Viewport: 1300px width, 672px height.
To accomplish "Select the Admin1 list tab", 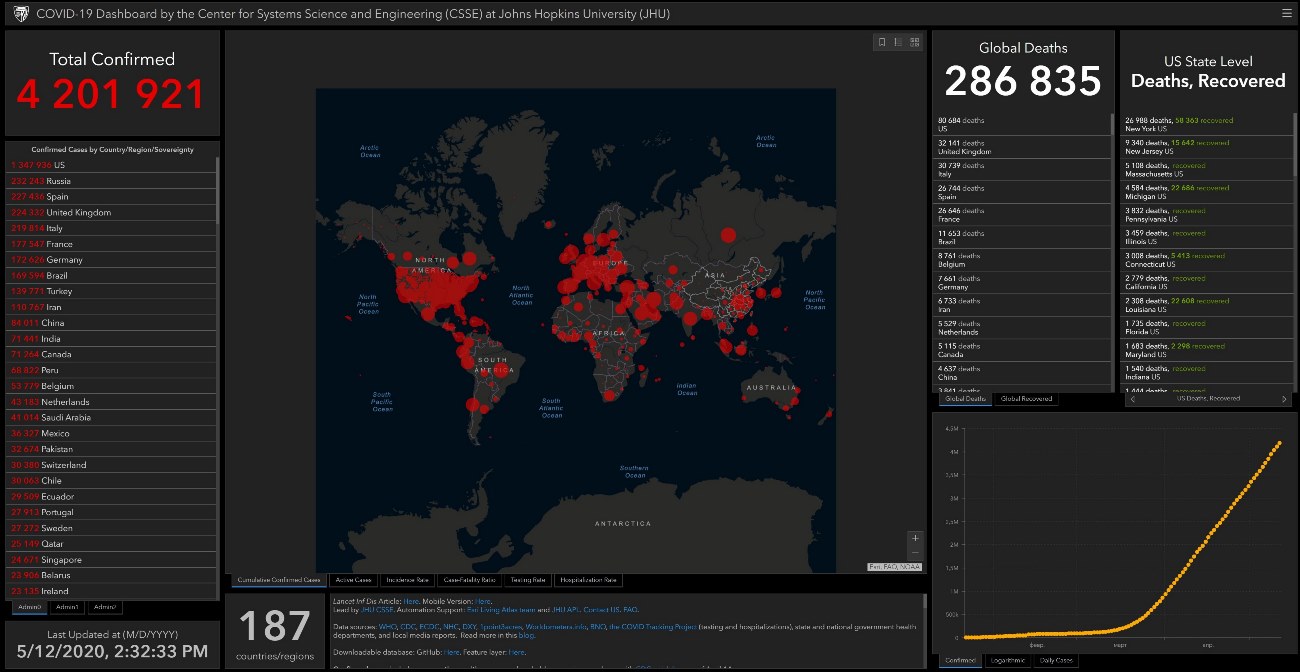I will [x=67, y=607].
